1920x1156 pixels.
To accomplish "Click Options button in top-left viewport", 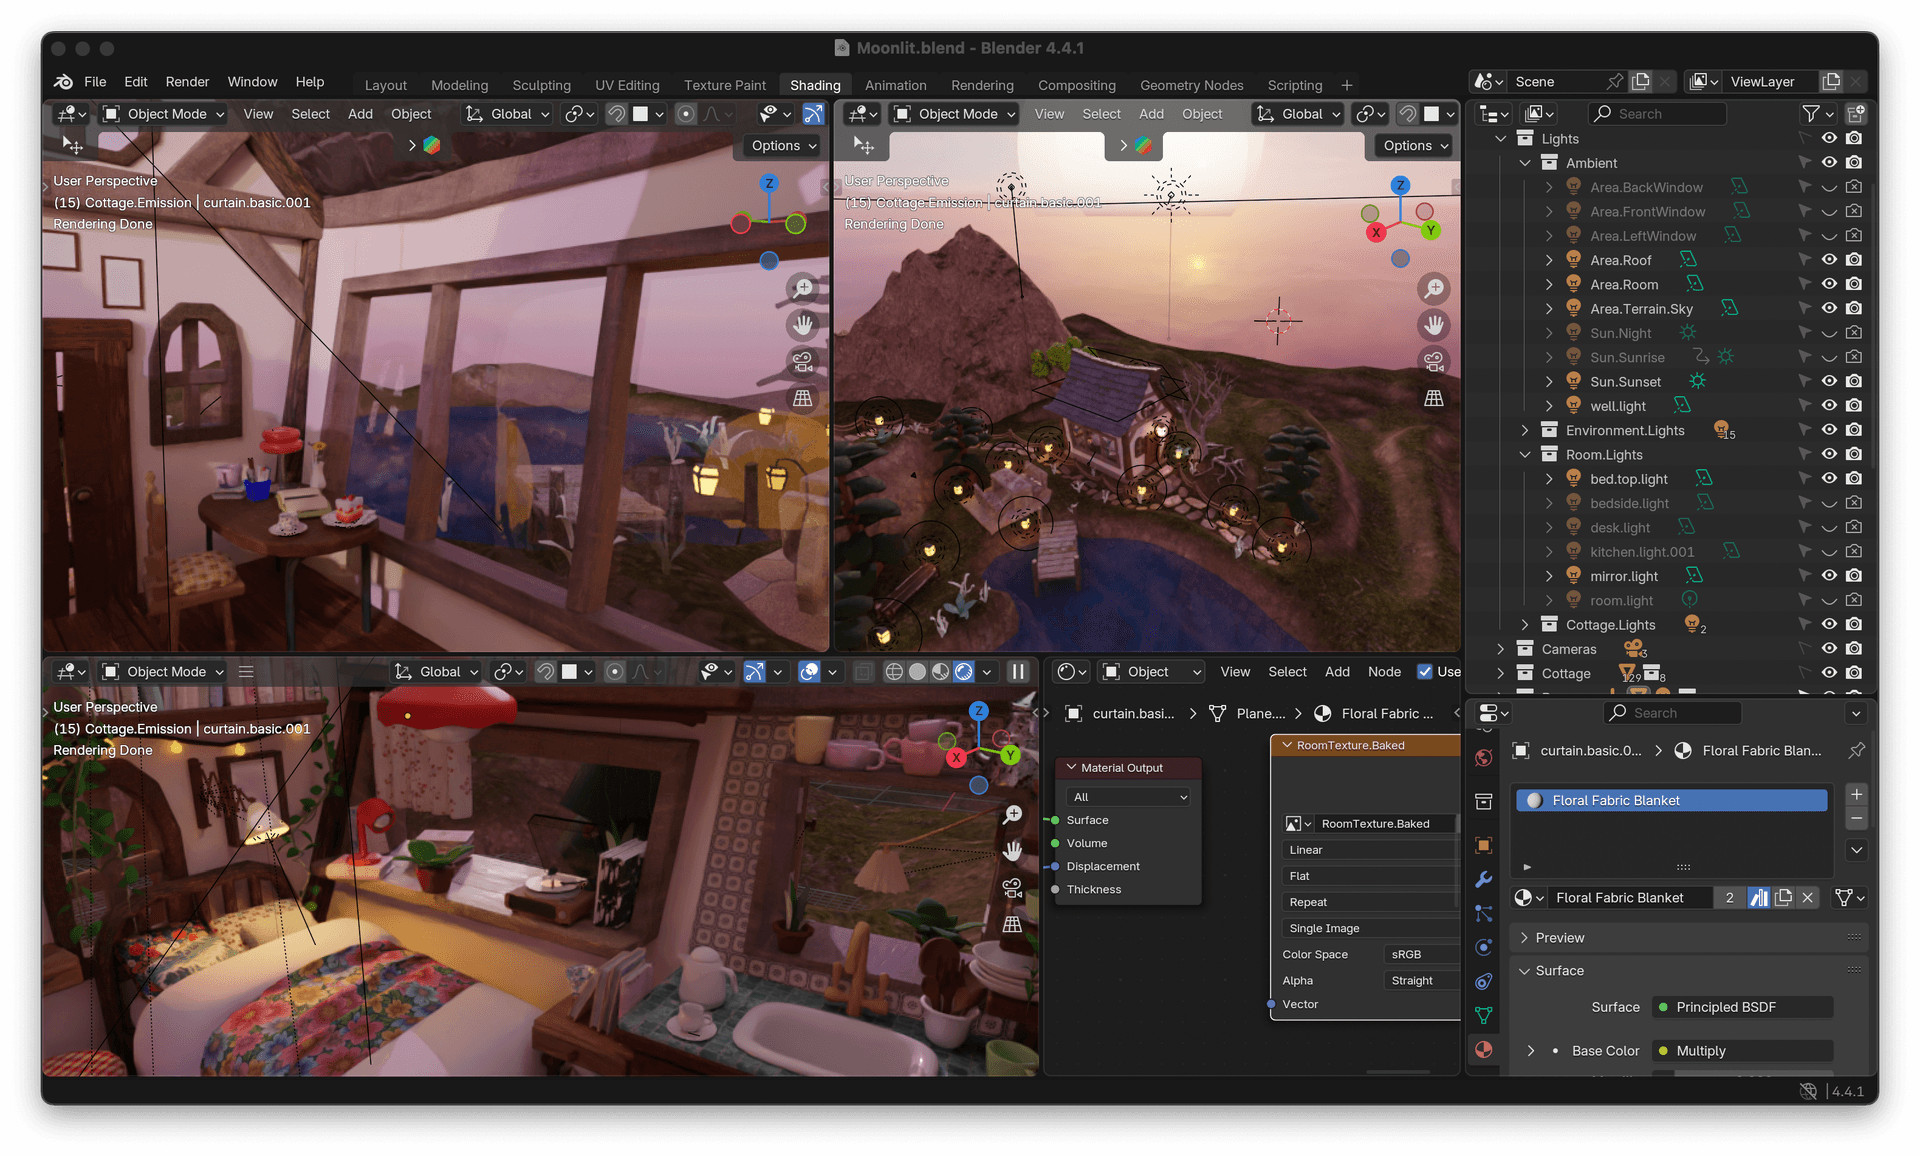I will [784, 146].
